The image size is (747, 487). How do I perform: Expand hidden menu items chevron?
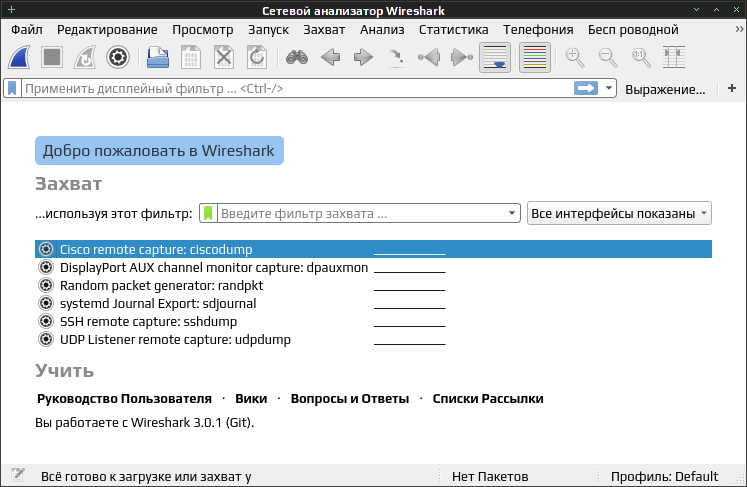point(739,29)
